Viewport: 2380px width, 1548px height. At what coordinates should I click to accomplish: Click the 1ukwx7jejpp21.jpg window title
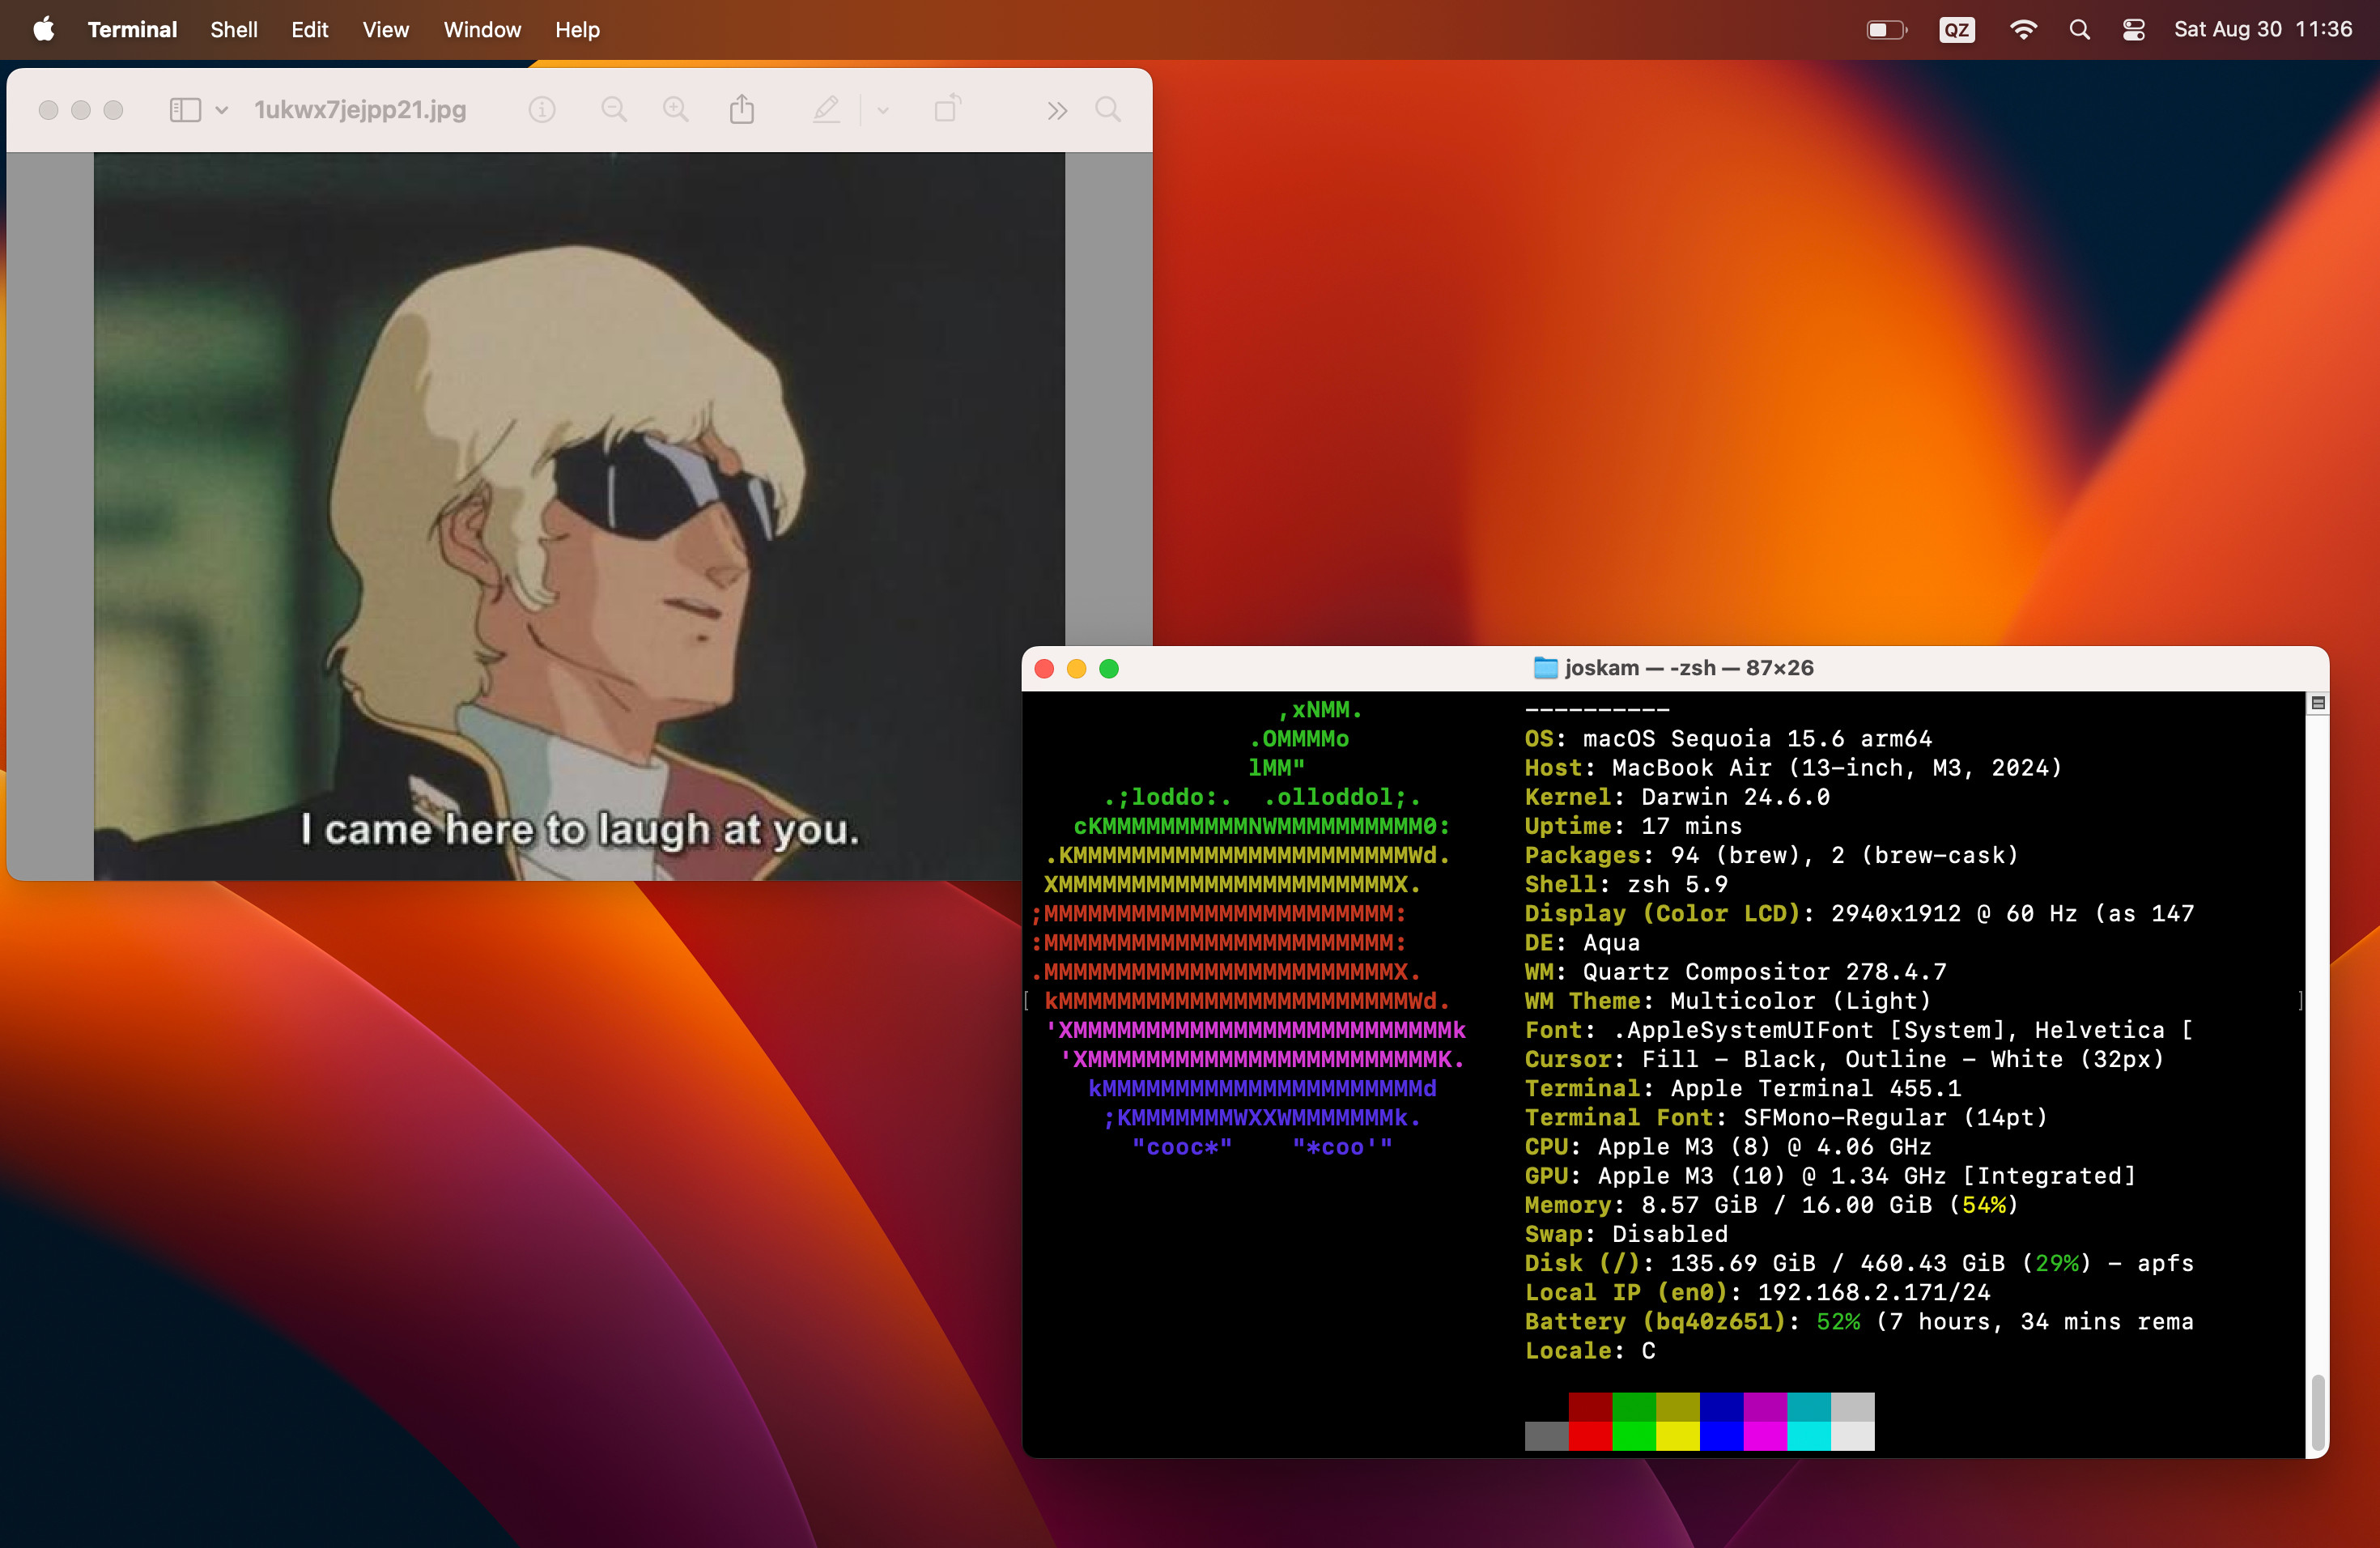click(x=360, y=109)
